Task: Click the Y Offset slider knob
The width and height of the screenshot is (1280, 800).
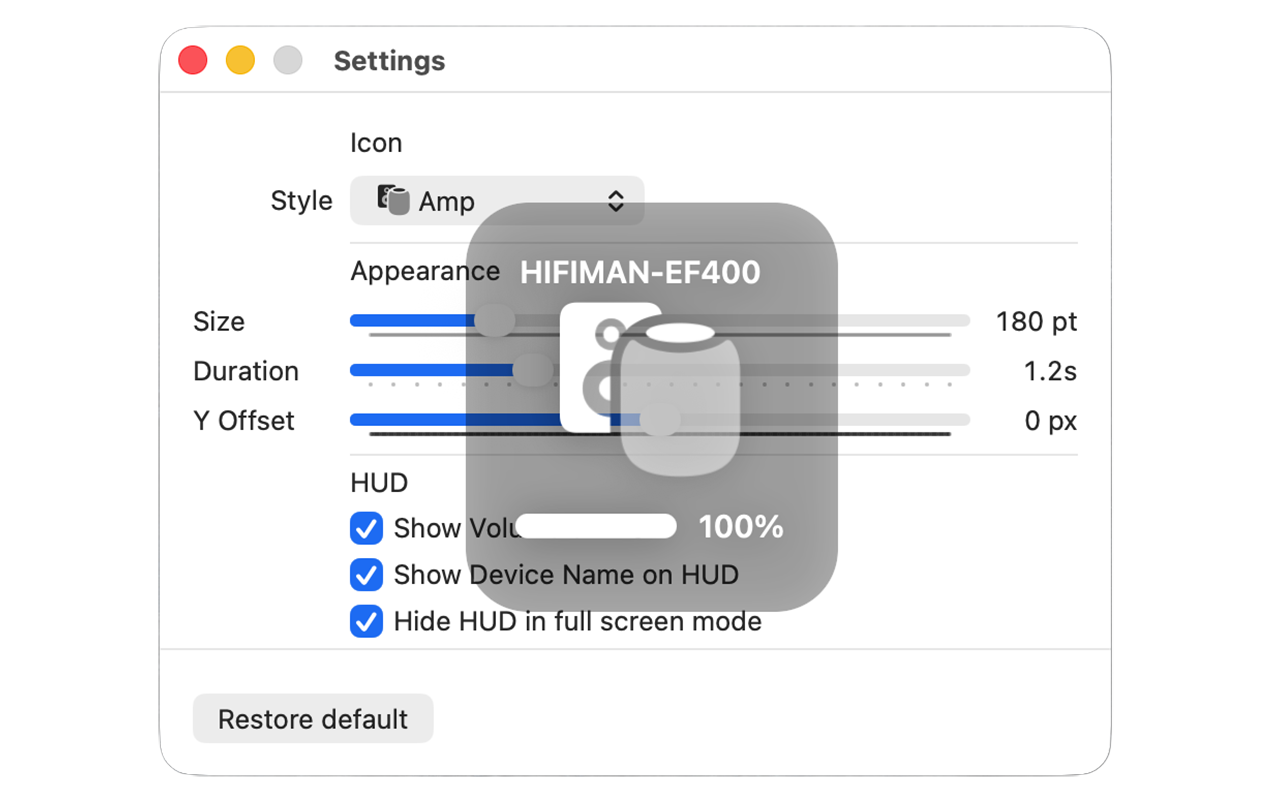Action: 660,420
